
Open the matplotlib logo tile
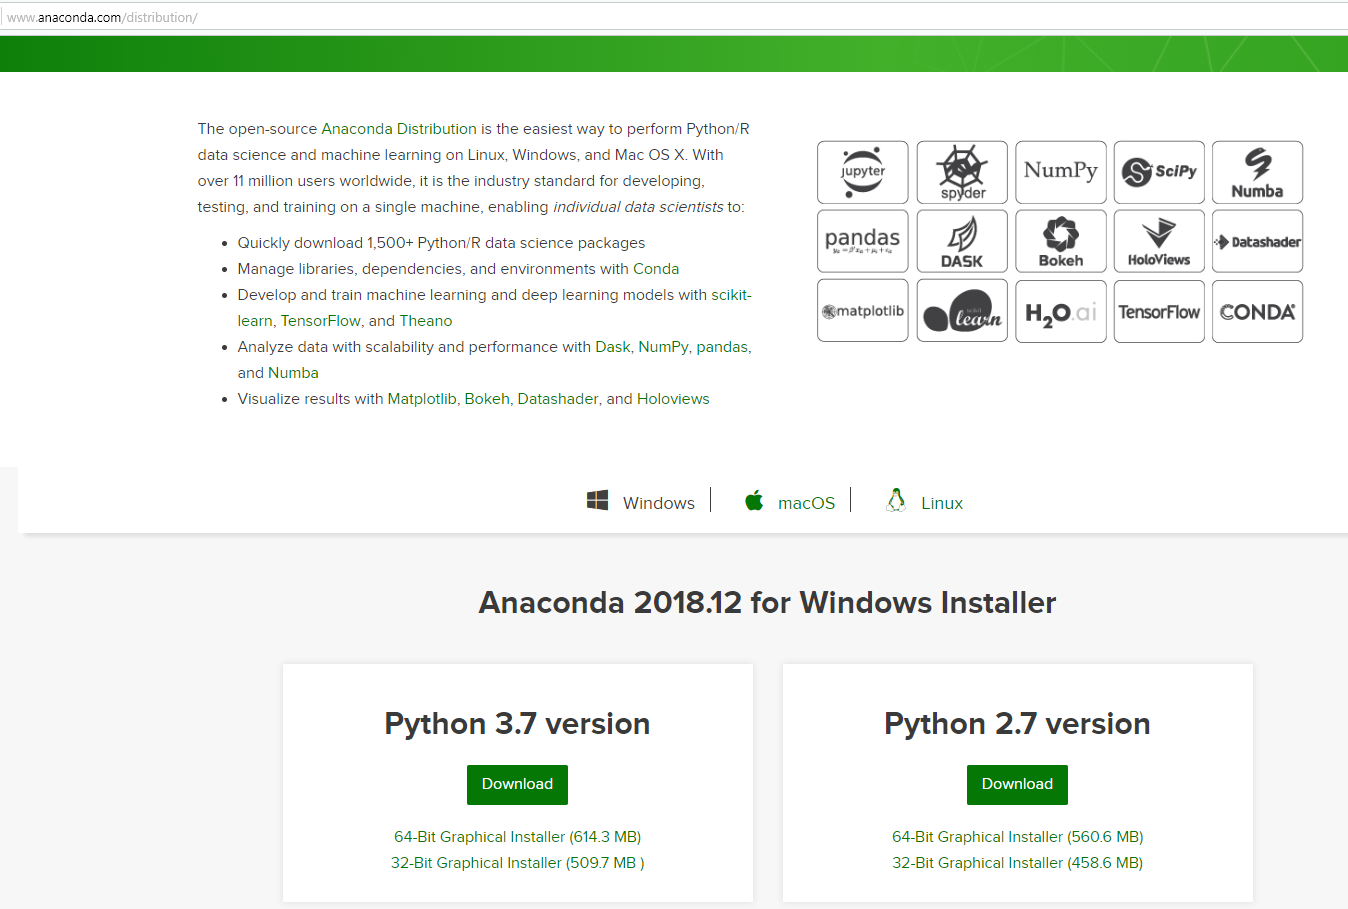click(x=862, y=311)
